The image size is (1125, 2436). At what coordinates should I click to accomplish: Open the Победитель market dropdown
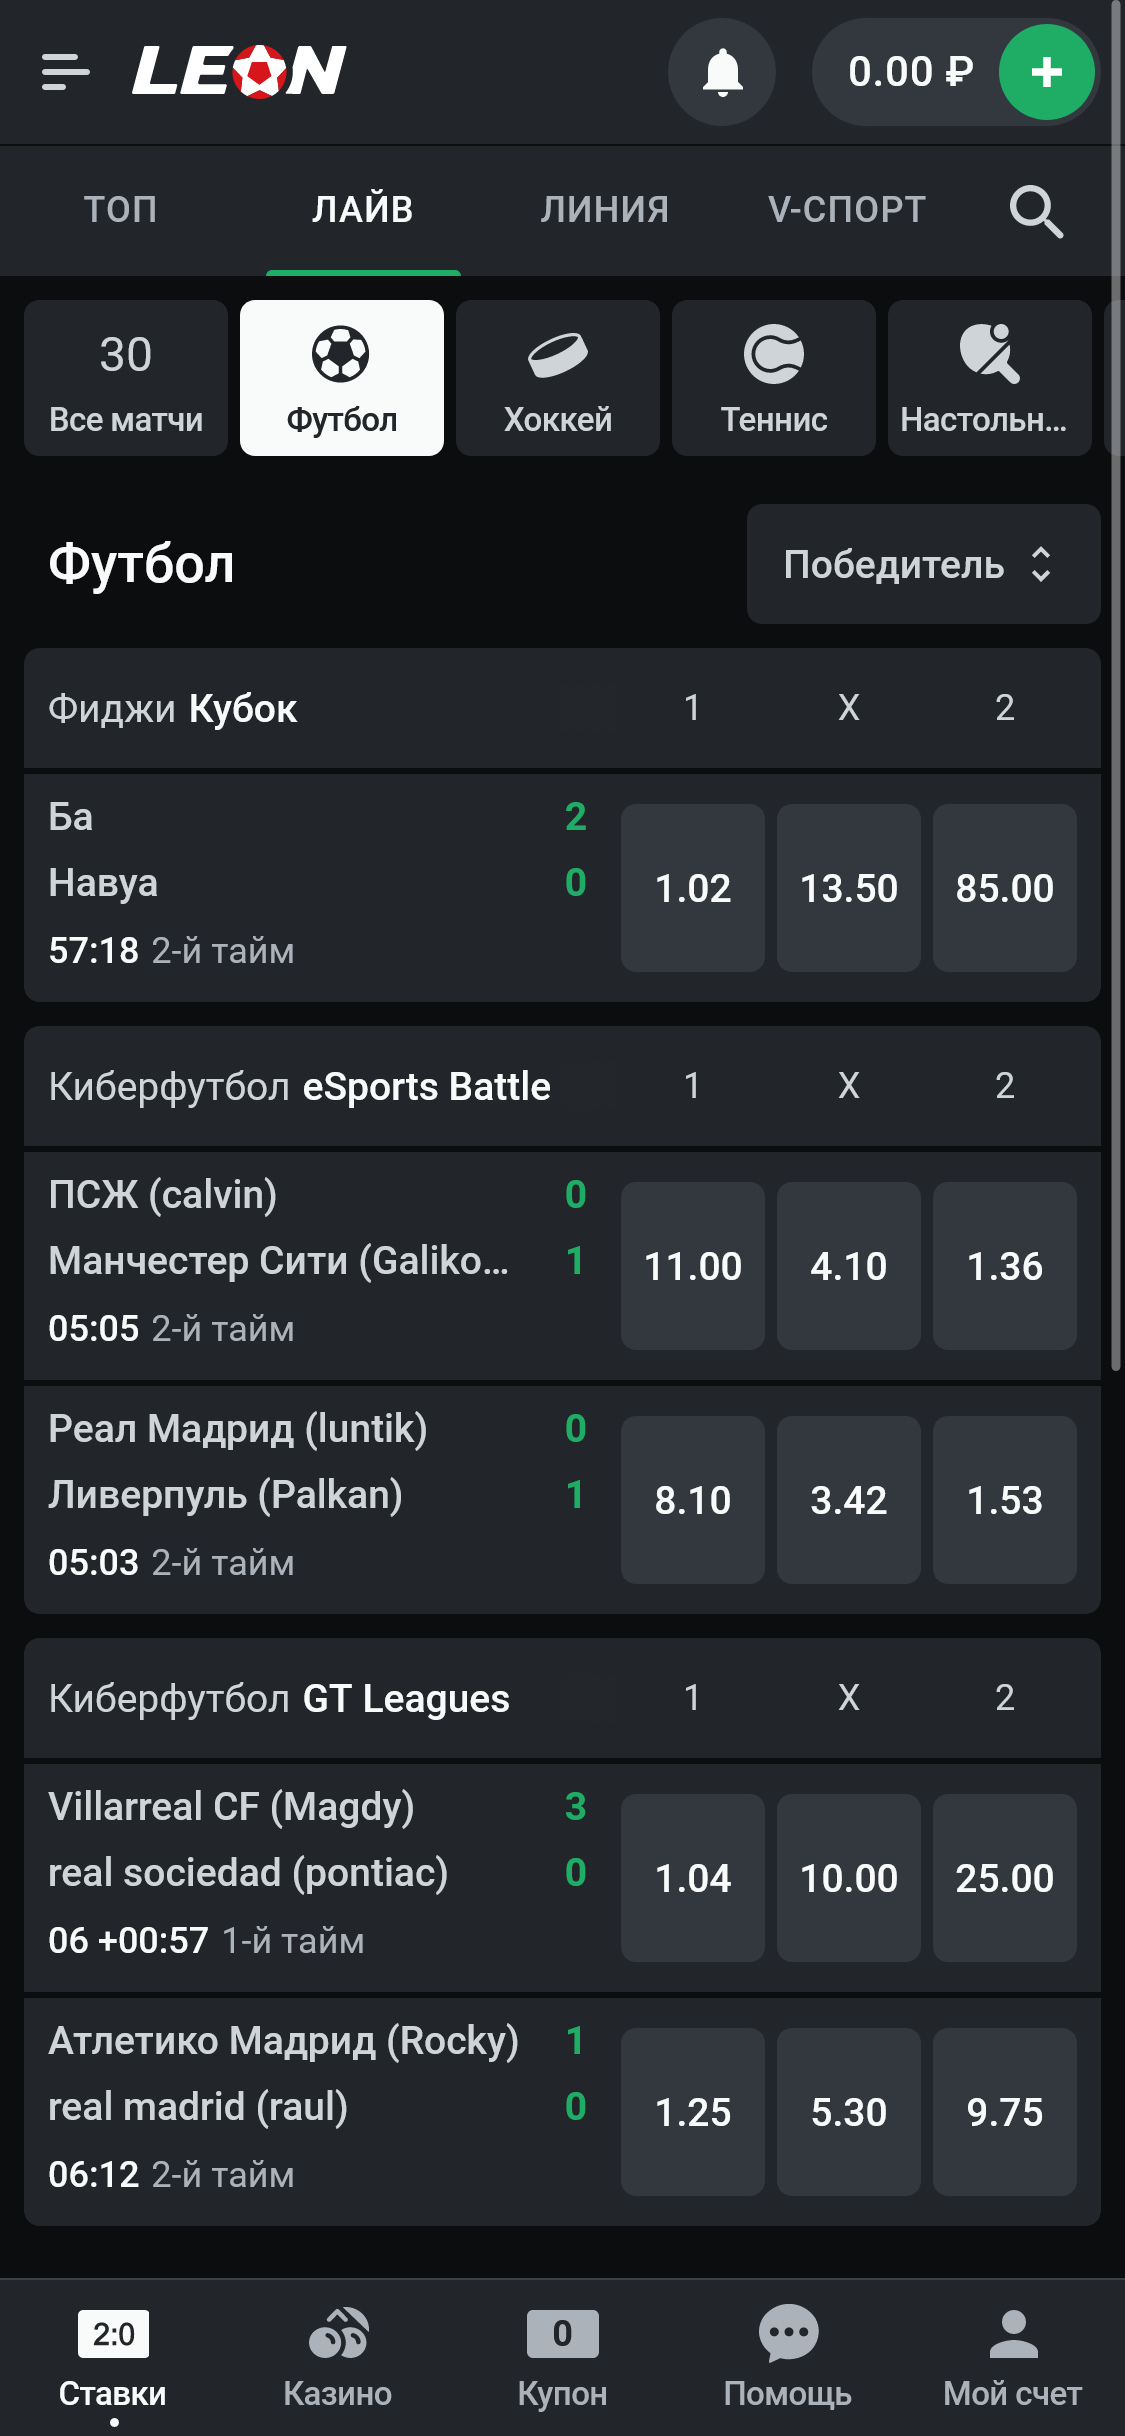923,564
